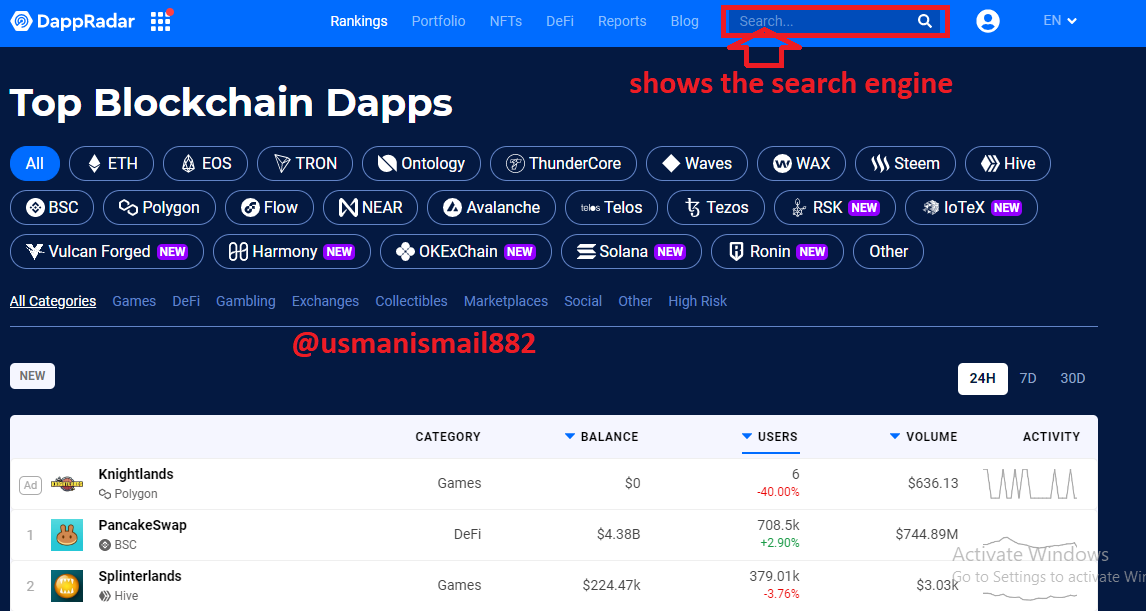
Task: Select the 7D time range
Action: click(x=1028, y=379)
